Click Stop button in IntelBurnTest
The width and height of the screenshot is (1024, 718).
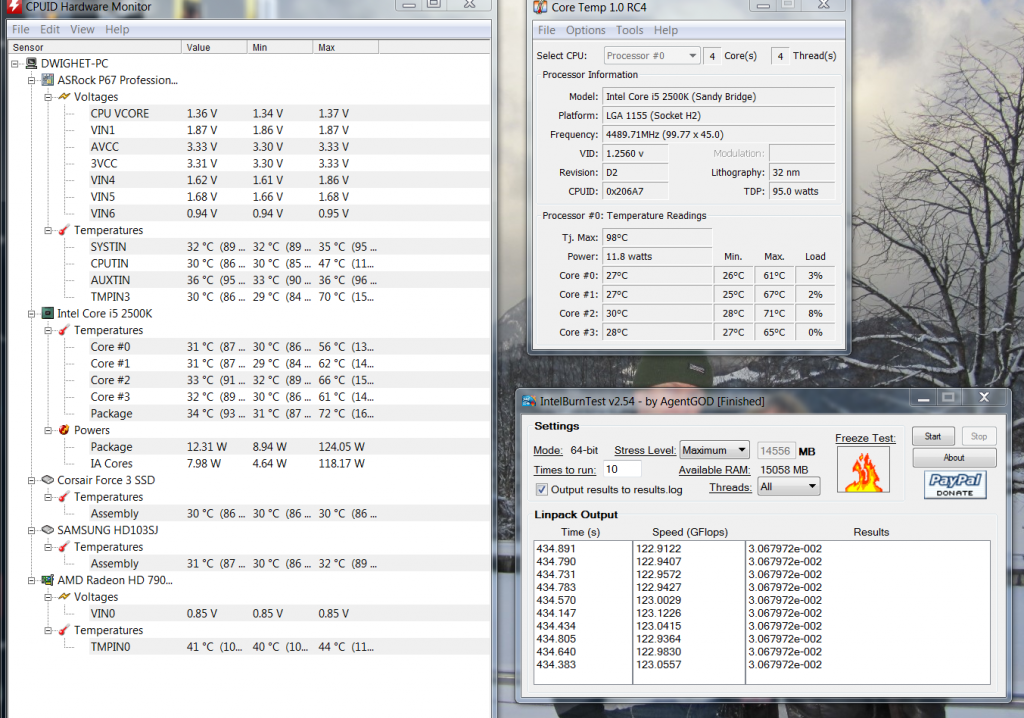coord(978,436)
